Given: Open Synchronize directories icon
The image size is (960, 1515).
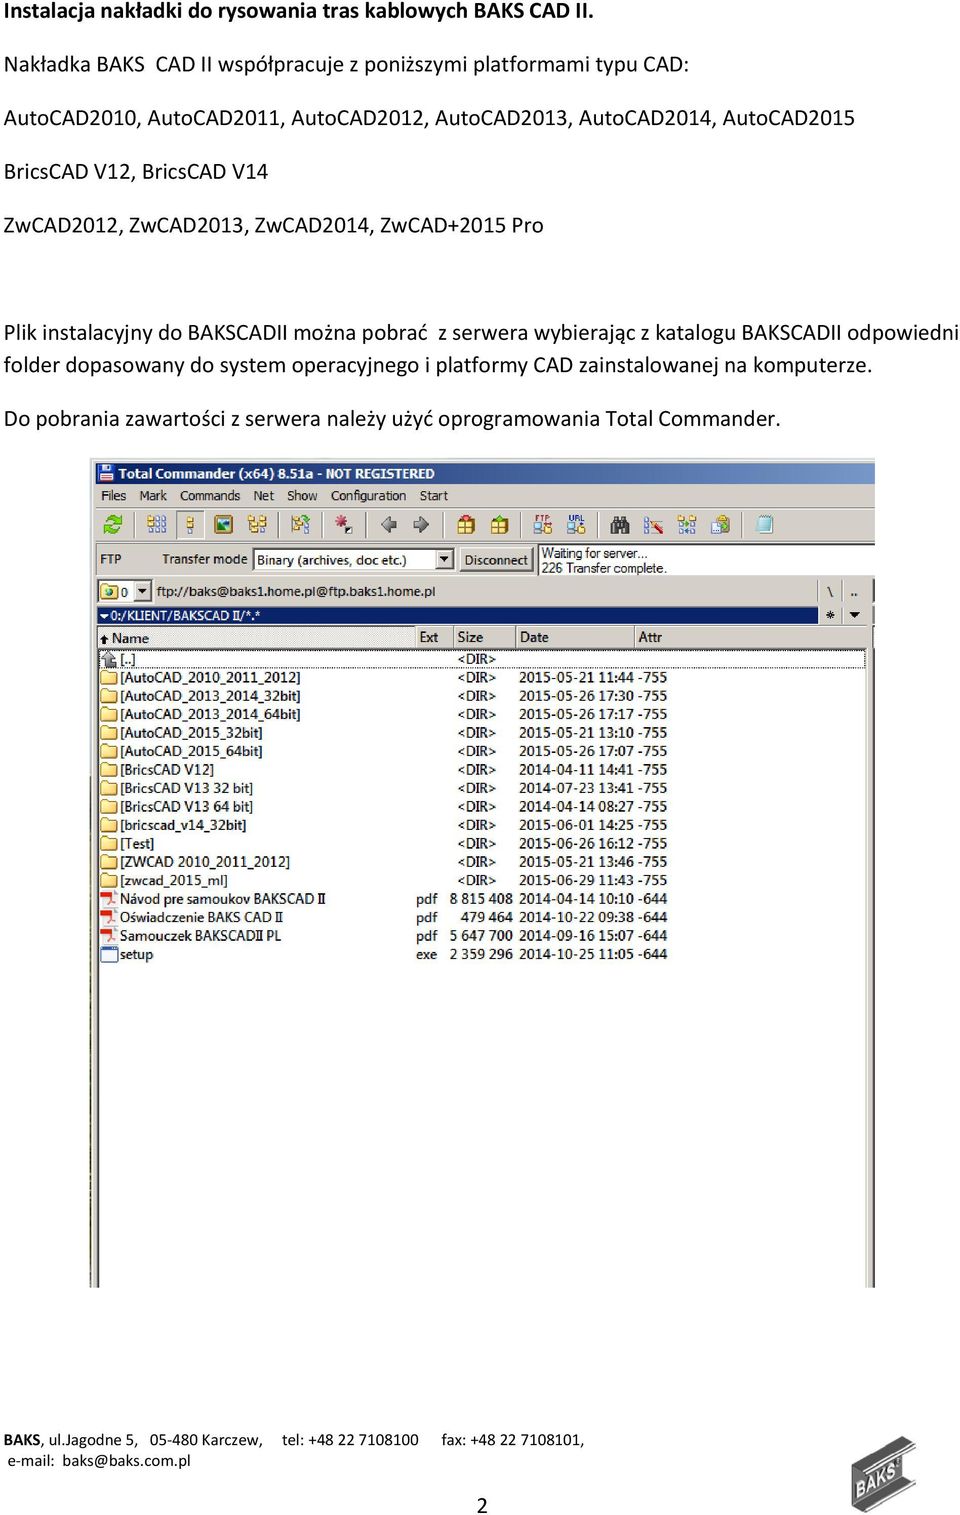Looking at the screenshot, I should [686, 524].
